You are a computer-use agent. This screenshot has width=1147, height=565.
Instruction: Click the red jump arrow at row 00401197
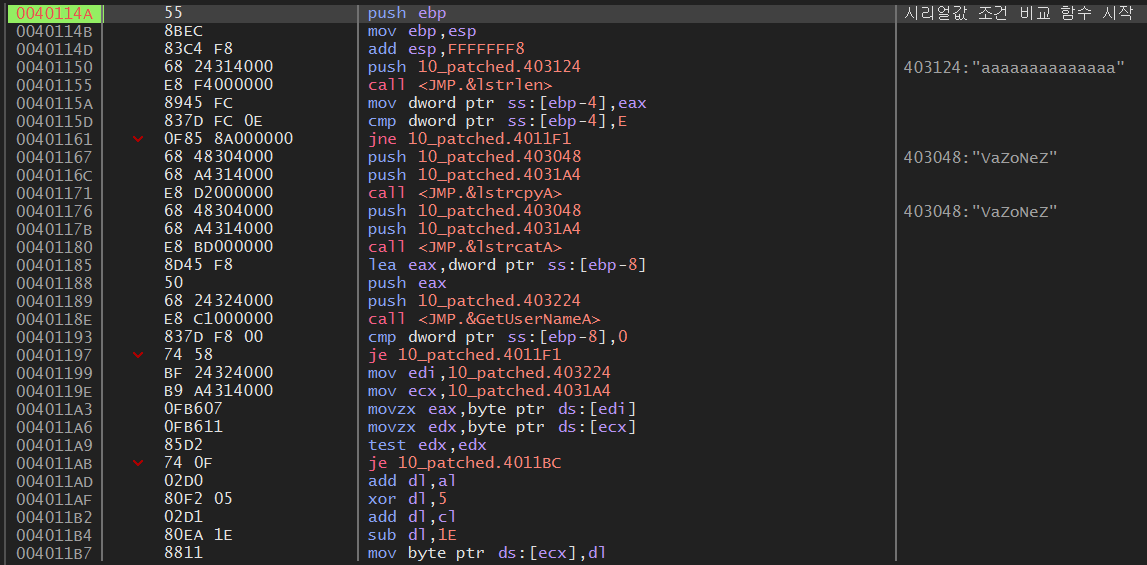pos(138,355)
